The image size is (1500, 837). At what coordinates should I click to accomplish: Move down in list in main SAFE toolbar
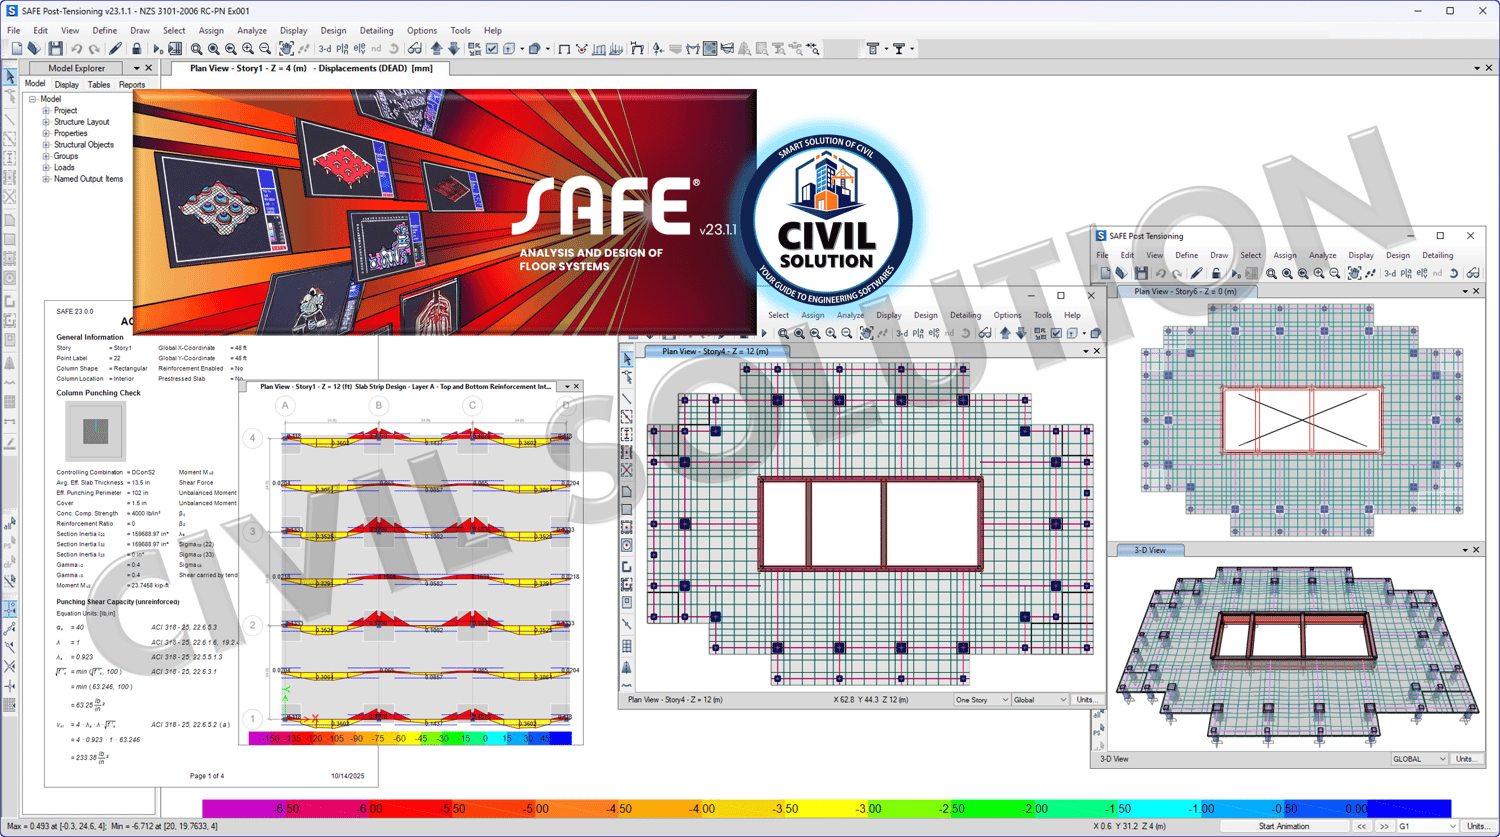coord(453,49)
